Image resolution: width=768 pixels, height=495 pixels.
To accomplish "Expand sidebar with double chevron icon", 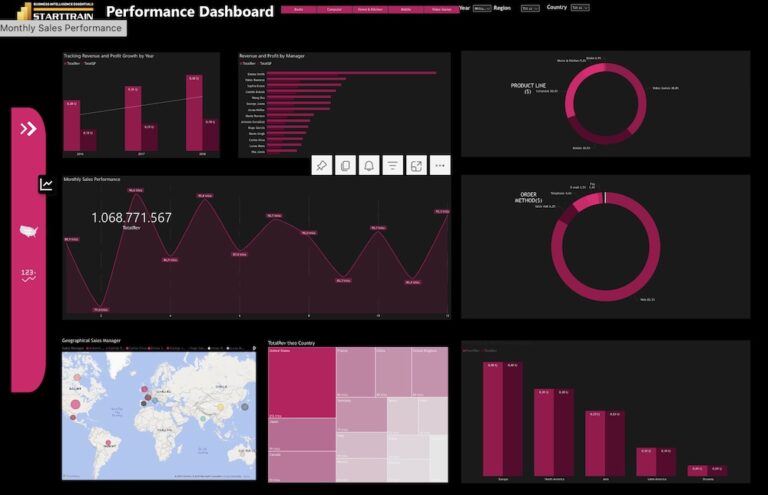I will [x=28, y=128].
